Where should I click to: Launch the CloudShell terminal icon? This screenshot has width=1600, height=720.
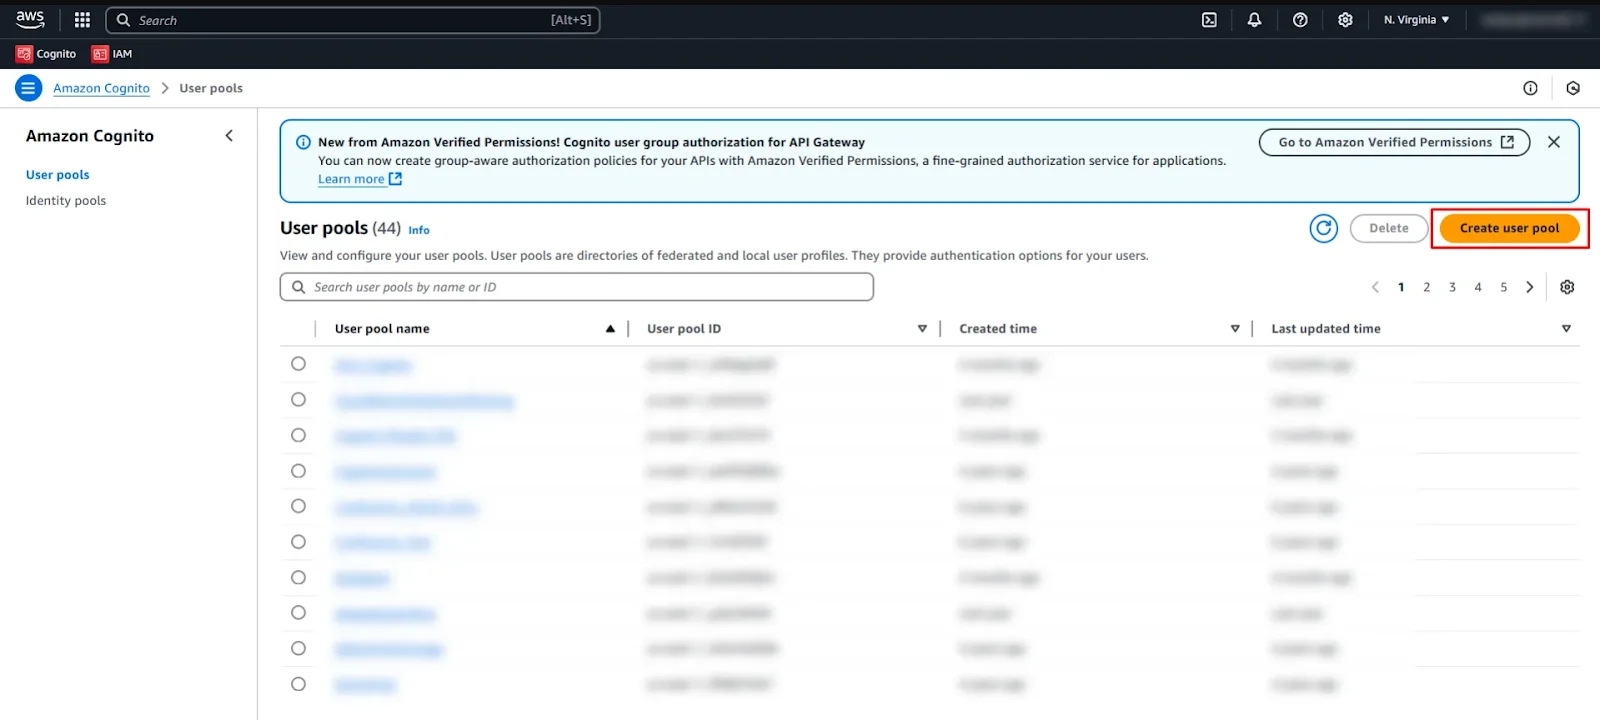[x=1209, y=20]
